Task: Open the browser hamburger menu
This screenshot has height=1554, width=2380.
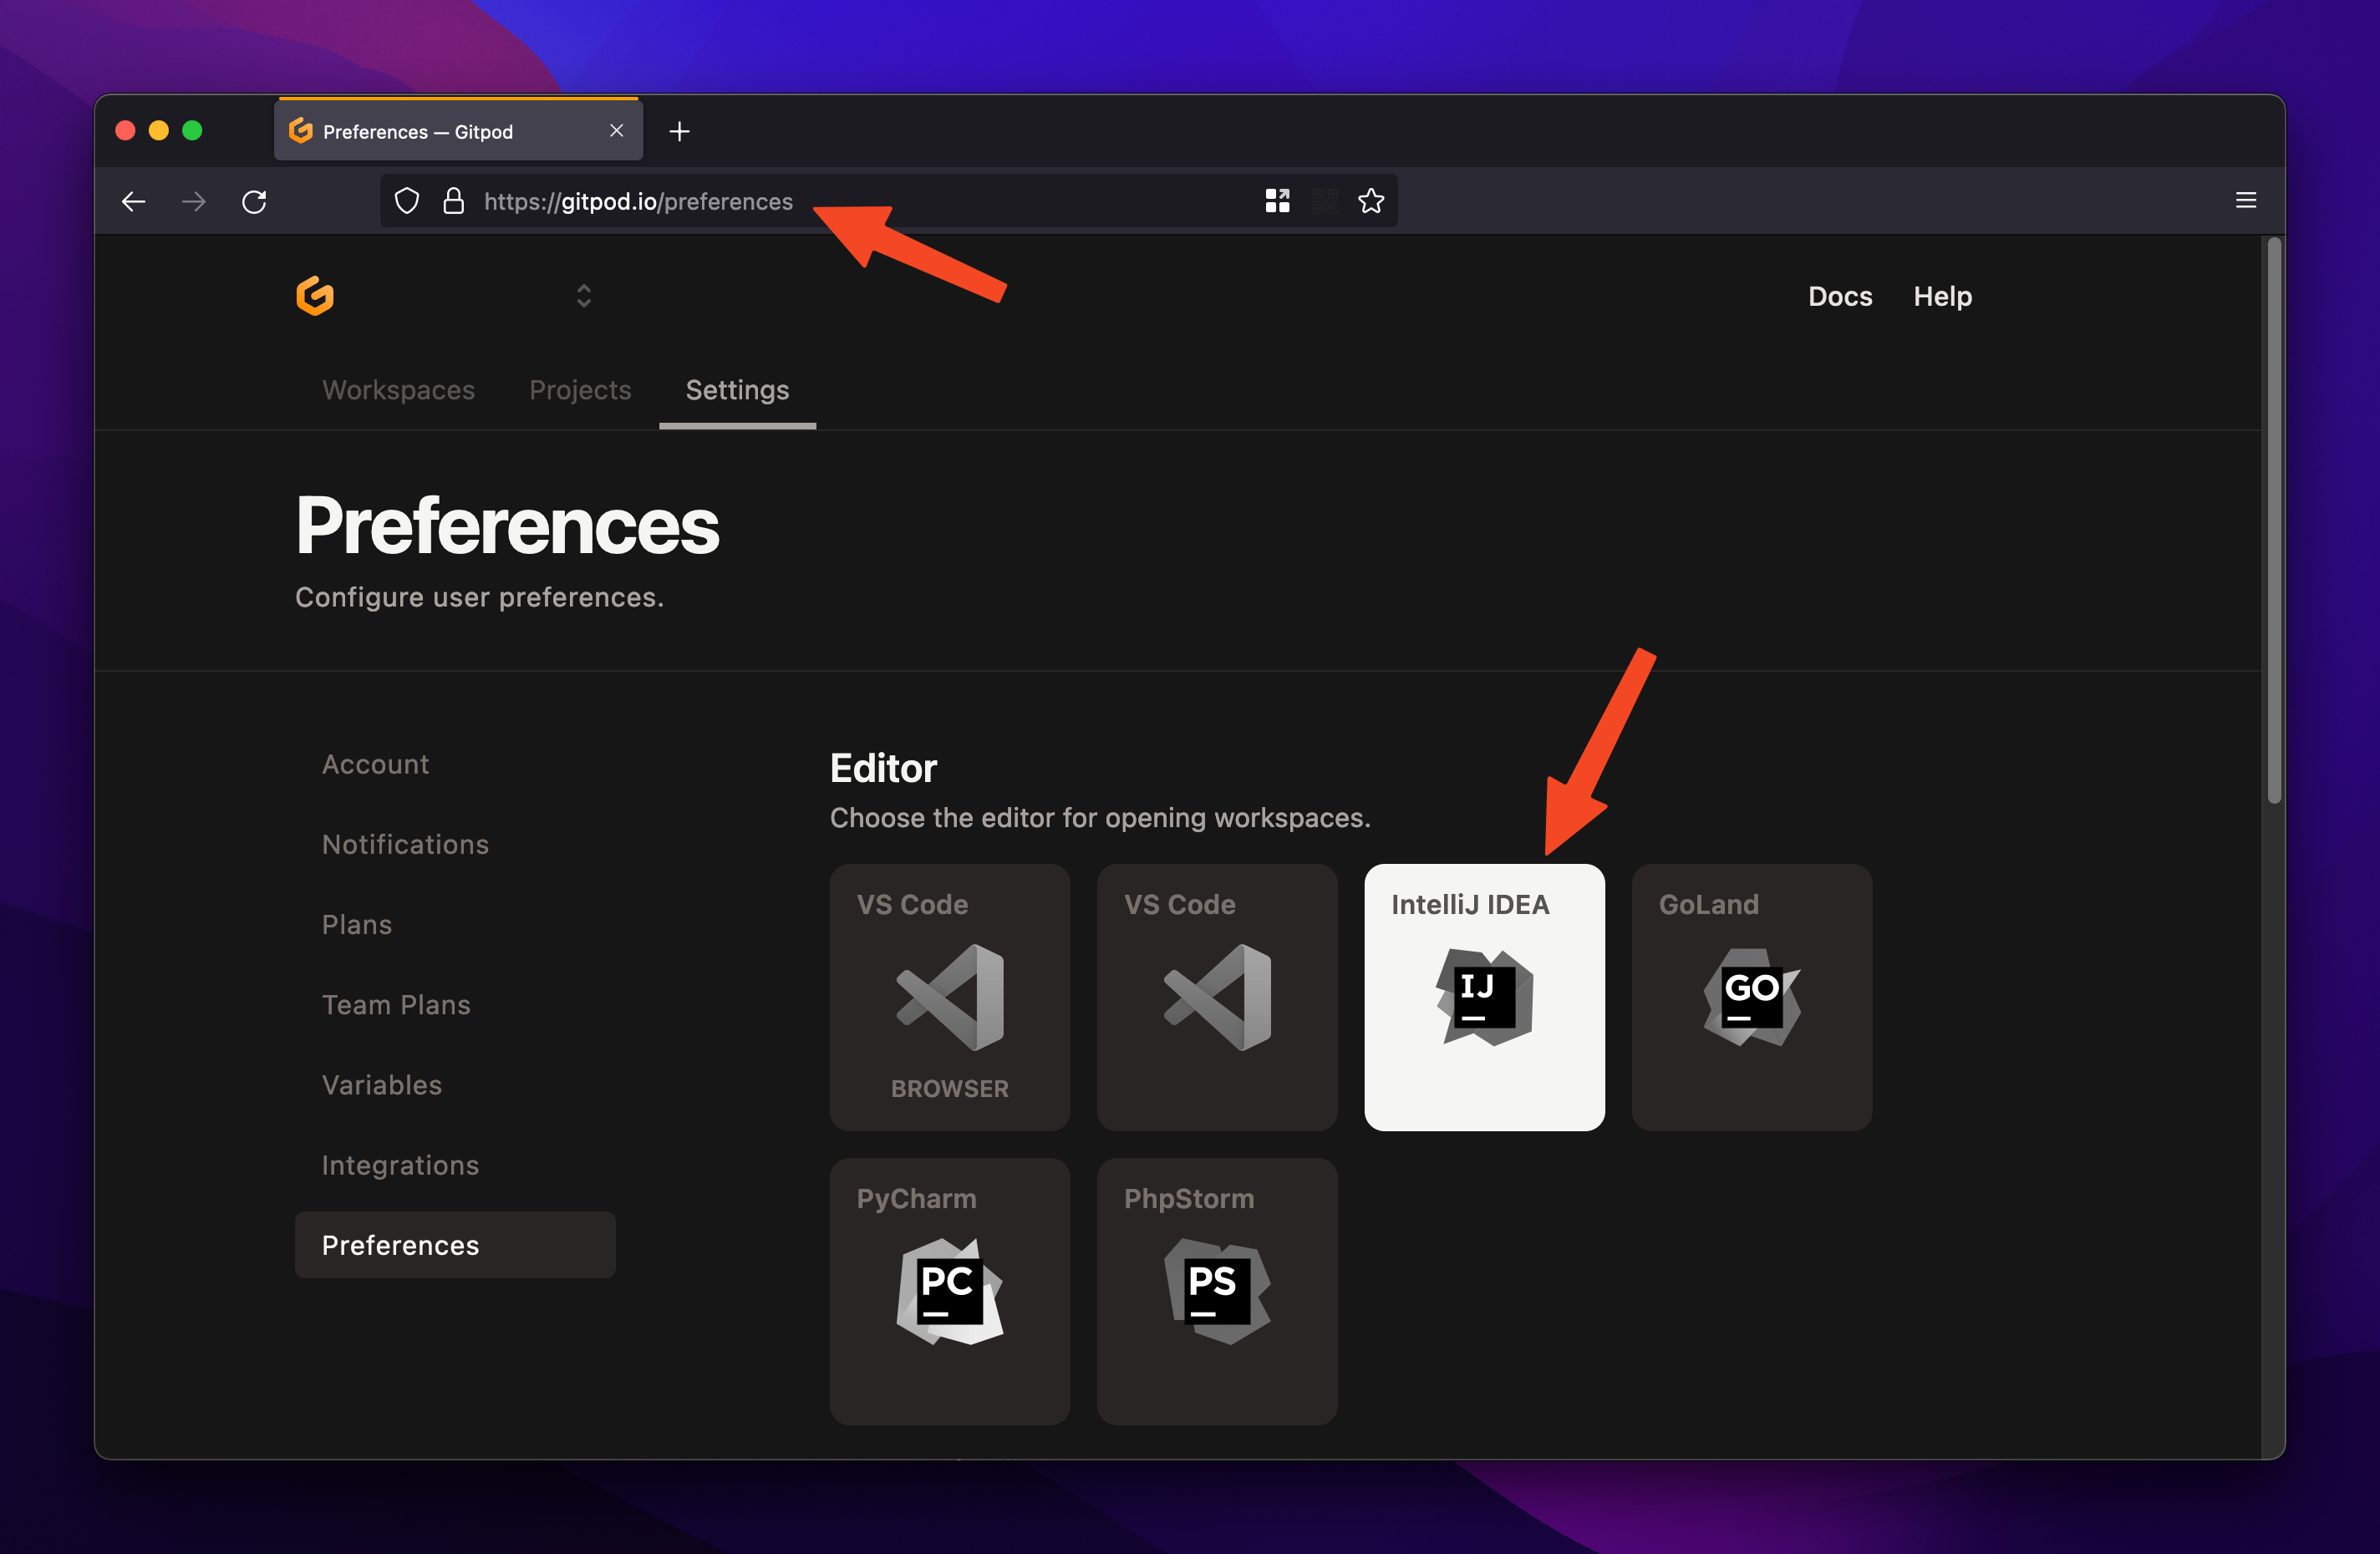Action: [2246, 200]
